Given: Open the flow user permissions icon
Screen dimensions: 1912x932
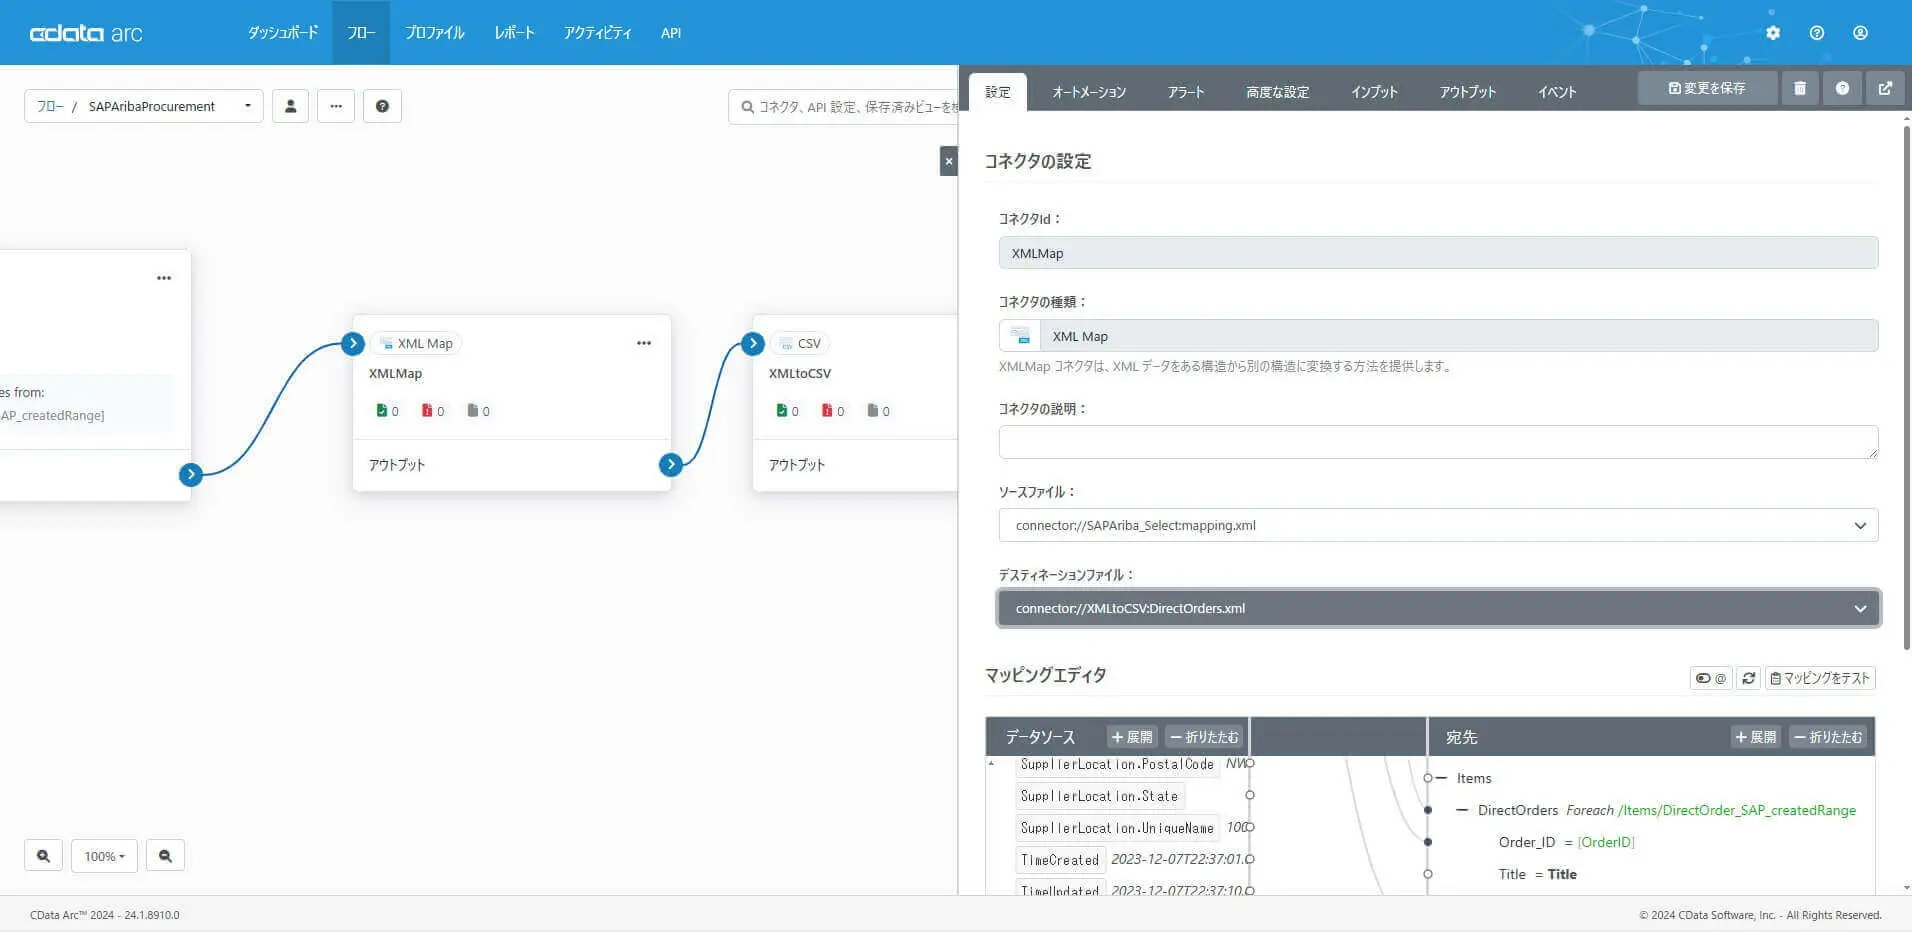Looking at the screenshot, I should point(290,106).
